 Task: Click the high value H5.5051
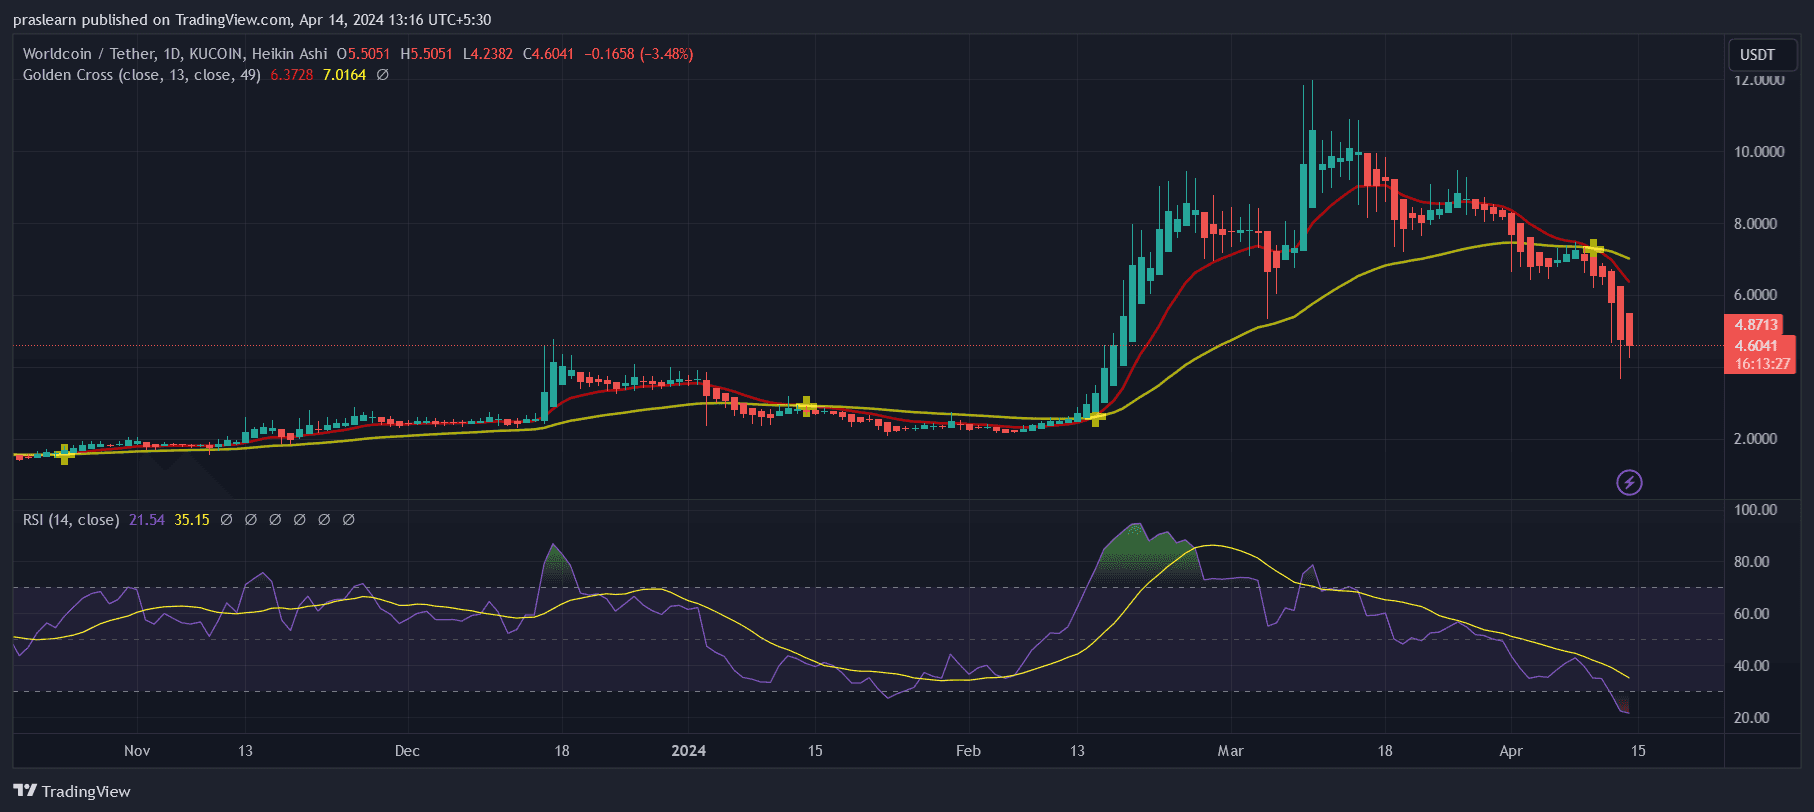click(x=427, y=54)
